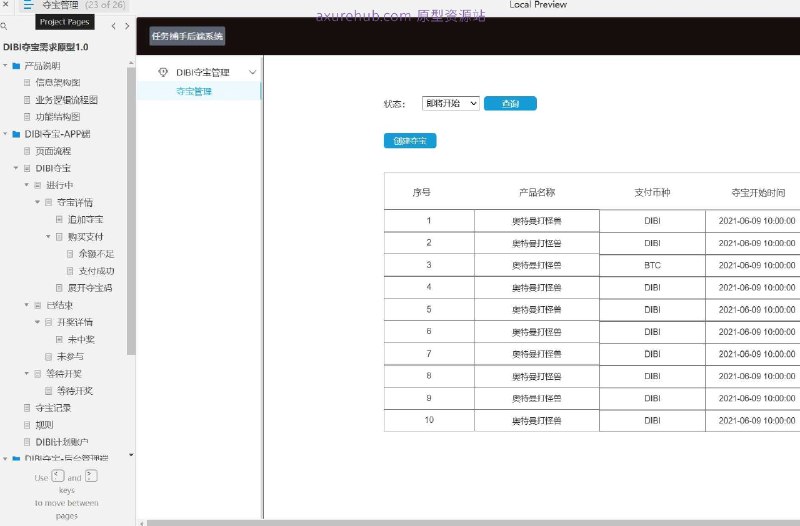Screen dimensions: 800x526
Task: Click page icon next to 夺宝记录
Action: tap(28, 408)
